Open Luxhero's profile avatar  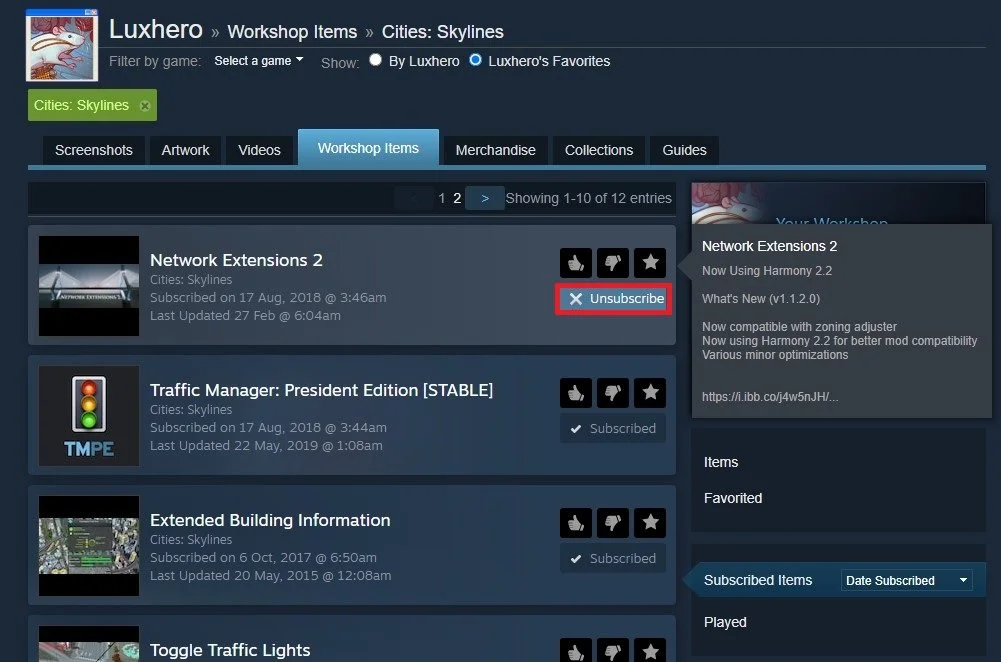point(62,45)
